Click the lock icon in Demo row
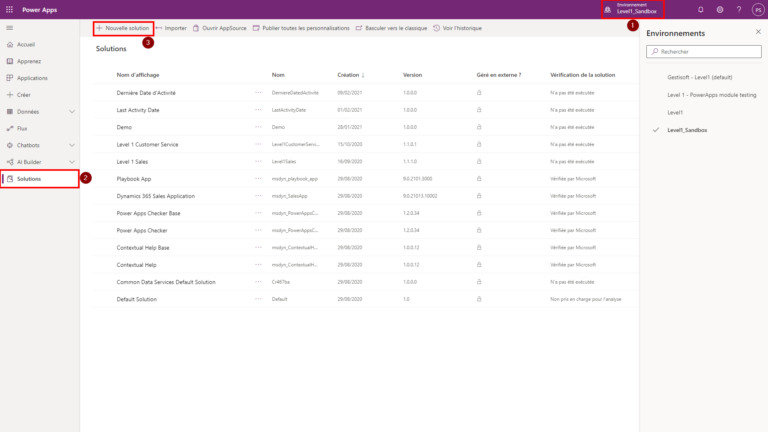 click(x=479, y=127)
